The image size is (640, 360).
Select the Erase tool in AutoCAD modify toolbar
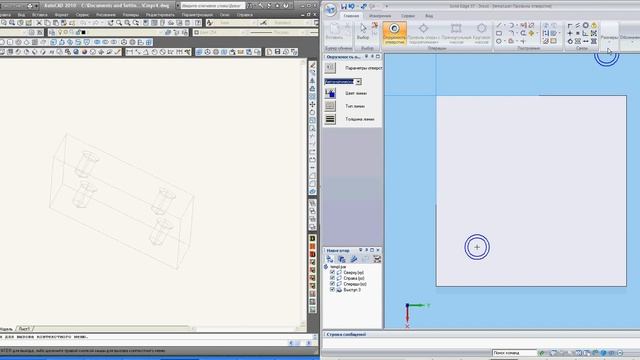(x=312, y=65)
